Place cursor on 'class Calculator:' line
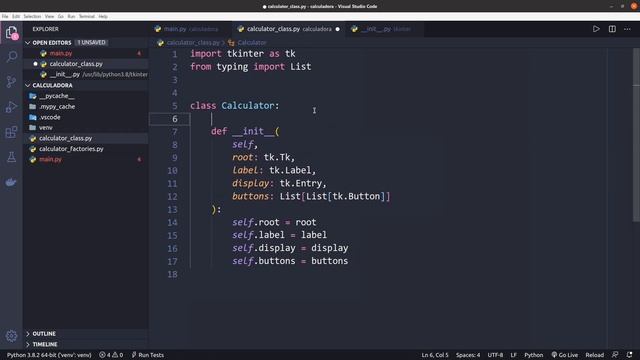Viewport: 640px width, 360px height. click(x=235, y=105)
